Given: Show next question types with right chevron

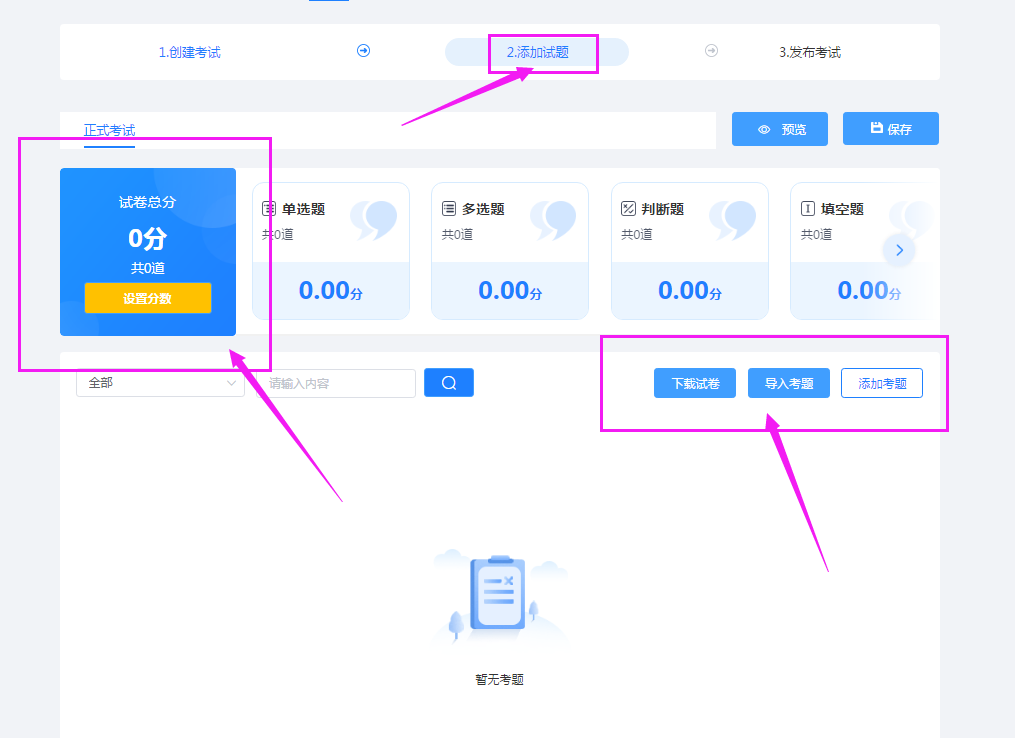Looking at the screenshot, I should pos(899,250).
